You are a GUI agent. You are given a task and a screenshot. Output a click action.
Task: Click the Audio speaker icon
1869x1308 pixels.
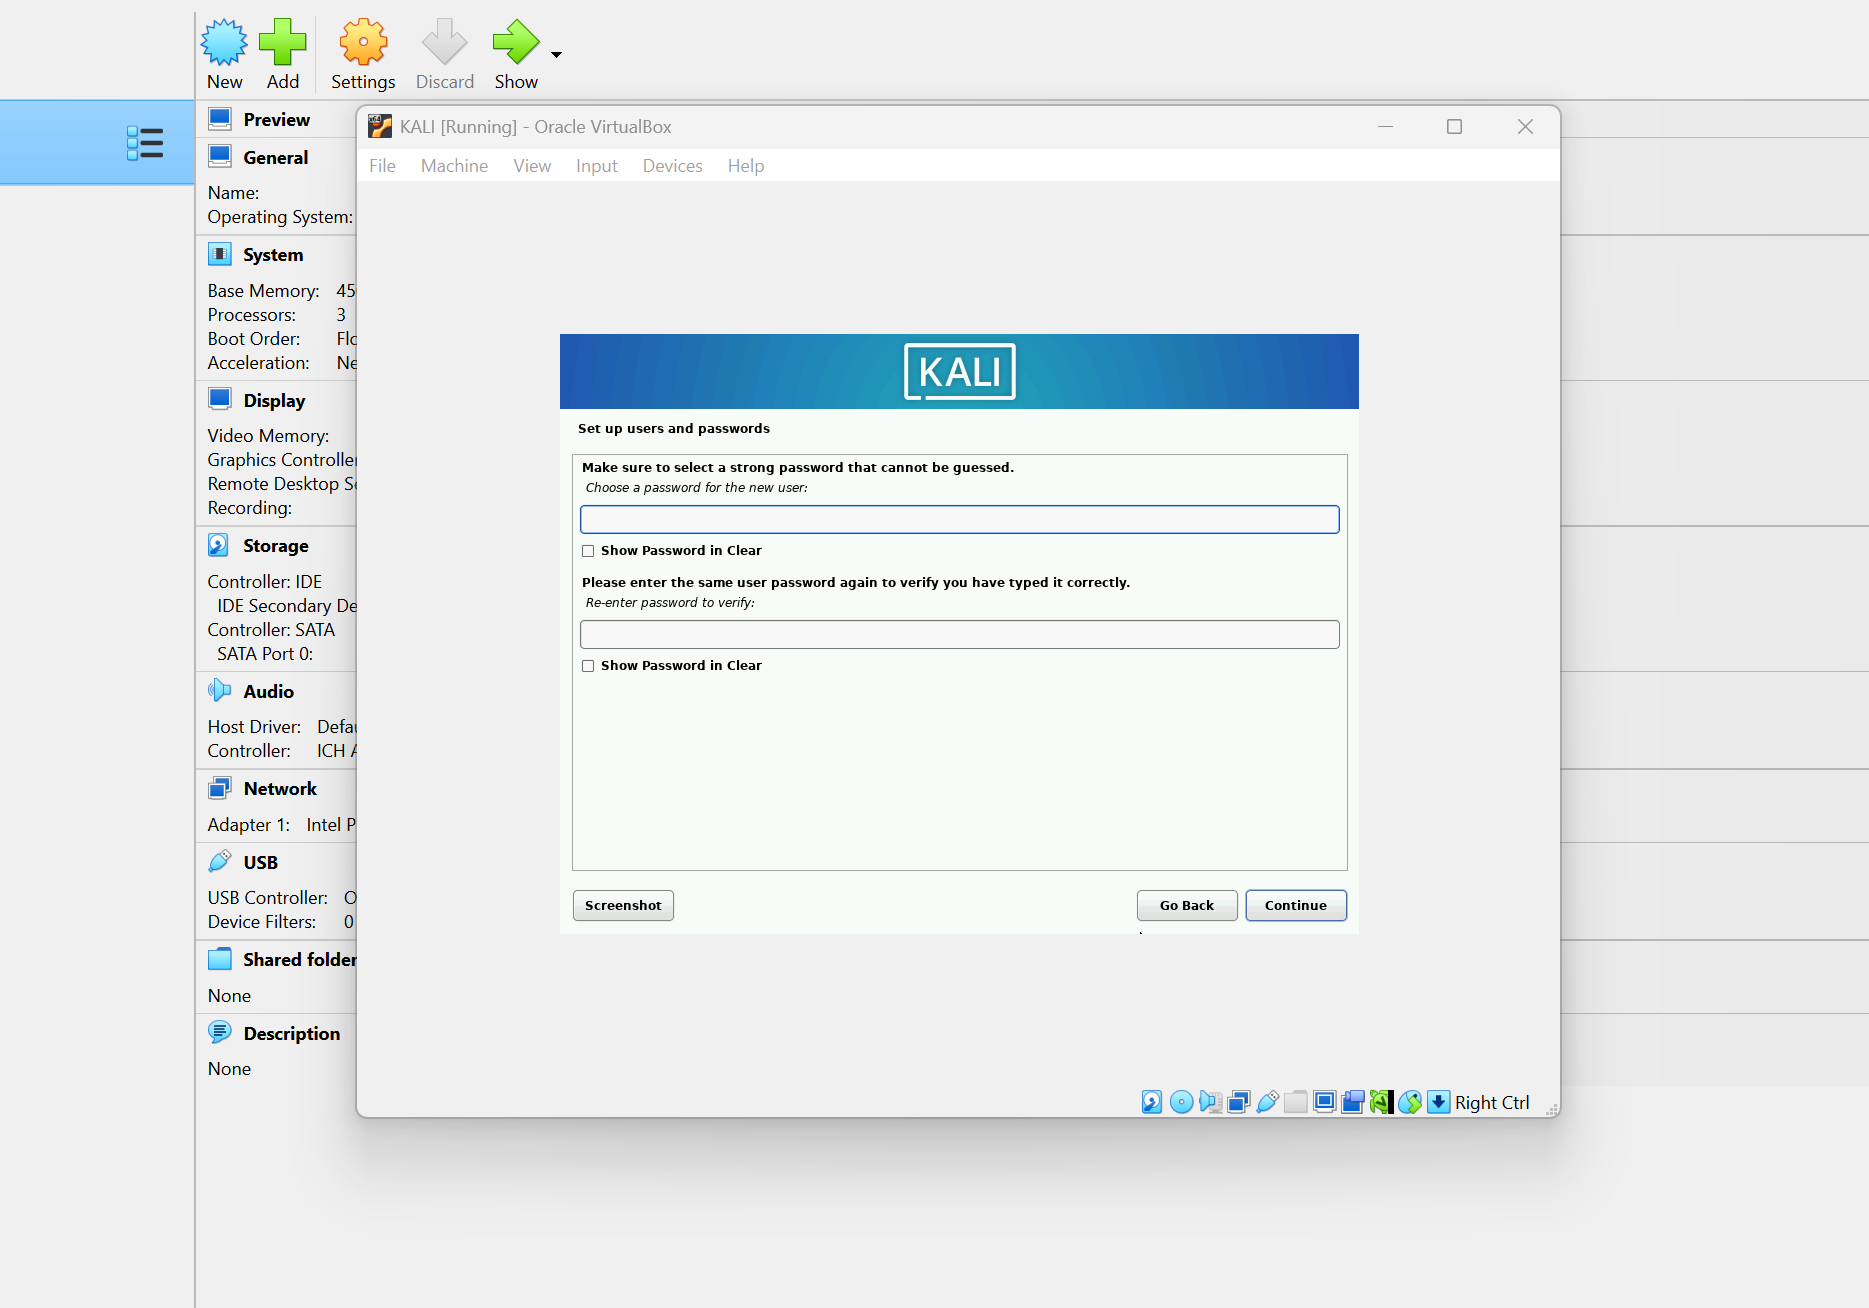(x=220, y=690)
